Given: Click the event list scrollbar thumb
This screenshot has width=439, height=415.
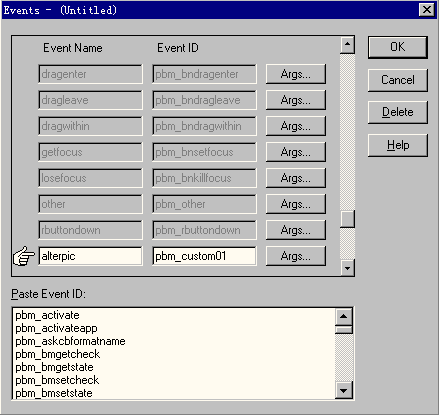Looking at the screenshot, I should click(x=347, y=219).
